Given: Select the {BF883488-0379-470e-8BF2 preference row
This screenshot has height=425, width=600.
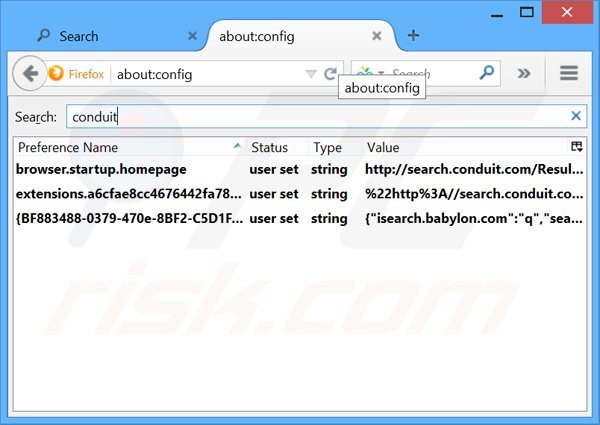Looking at the screenshot, I should [x=300, y=218].
